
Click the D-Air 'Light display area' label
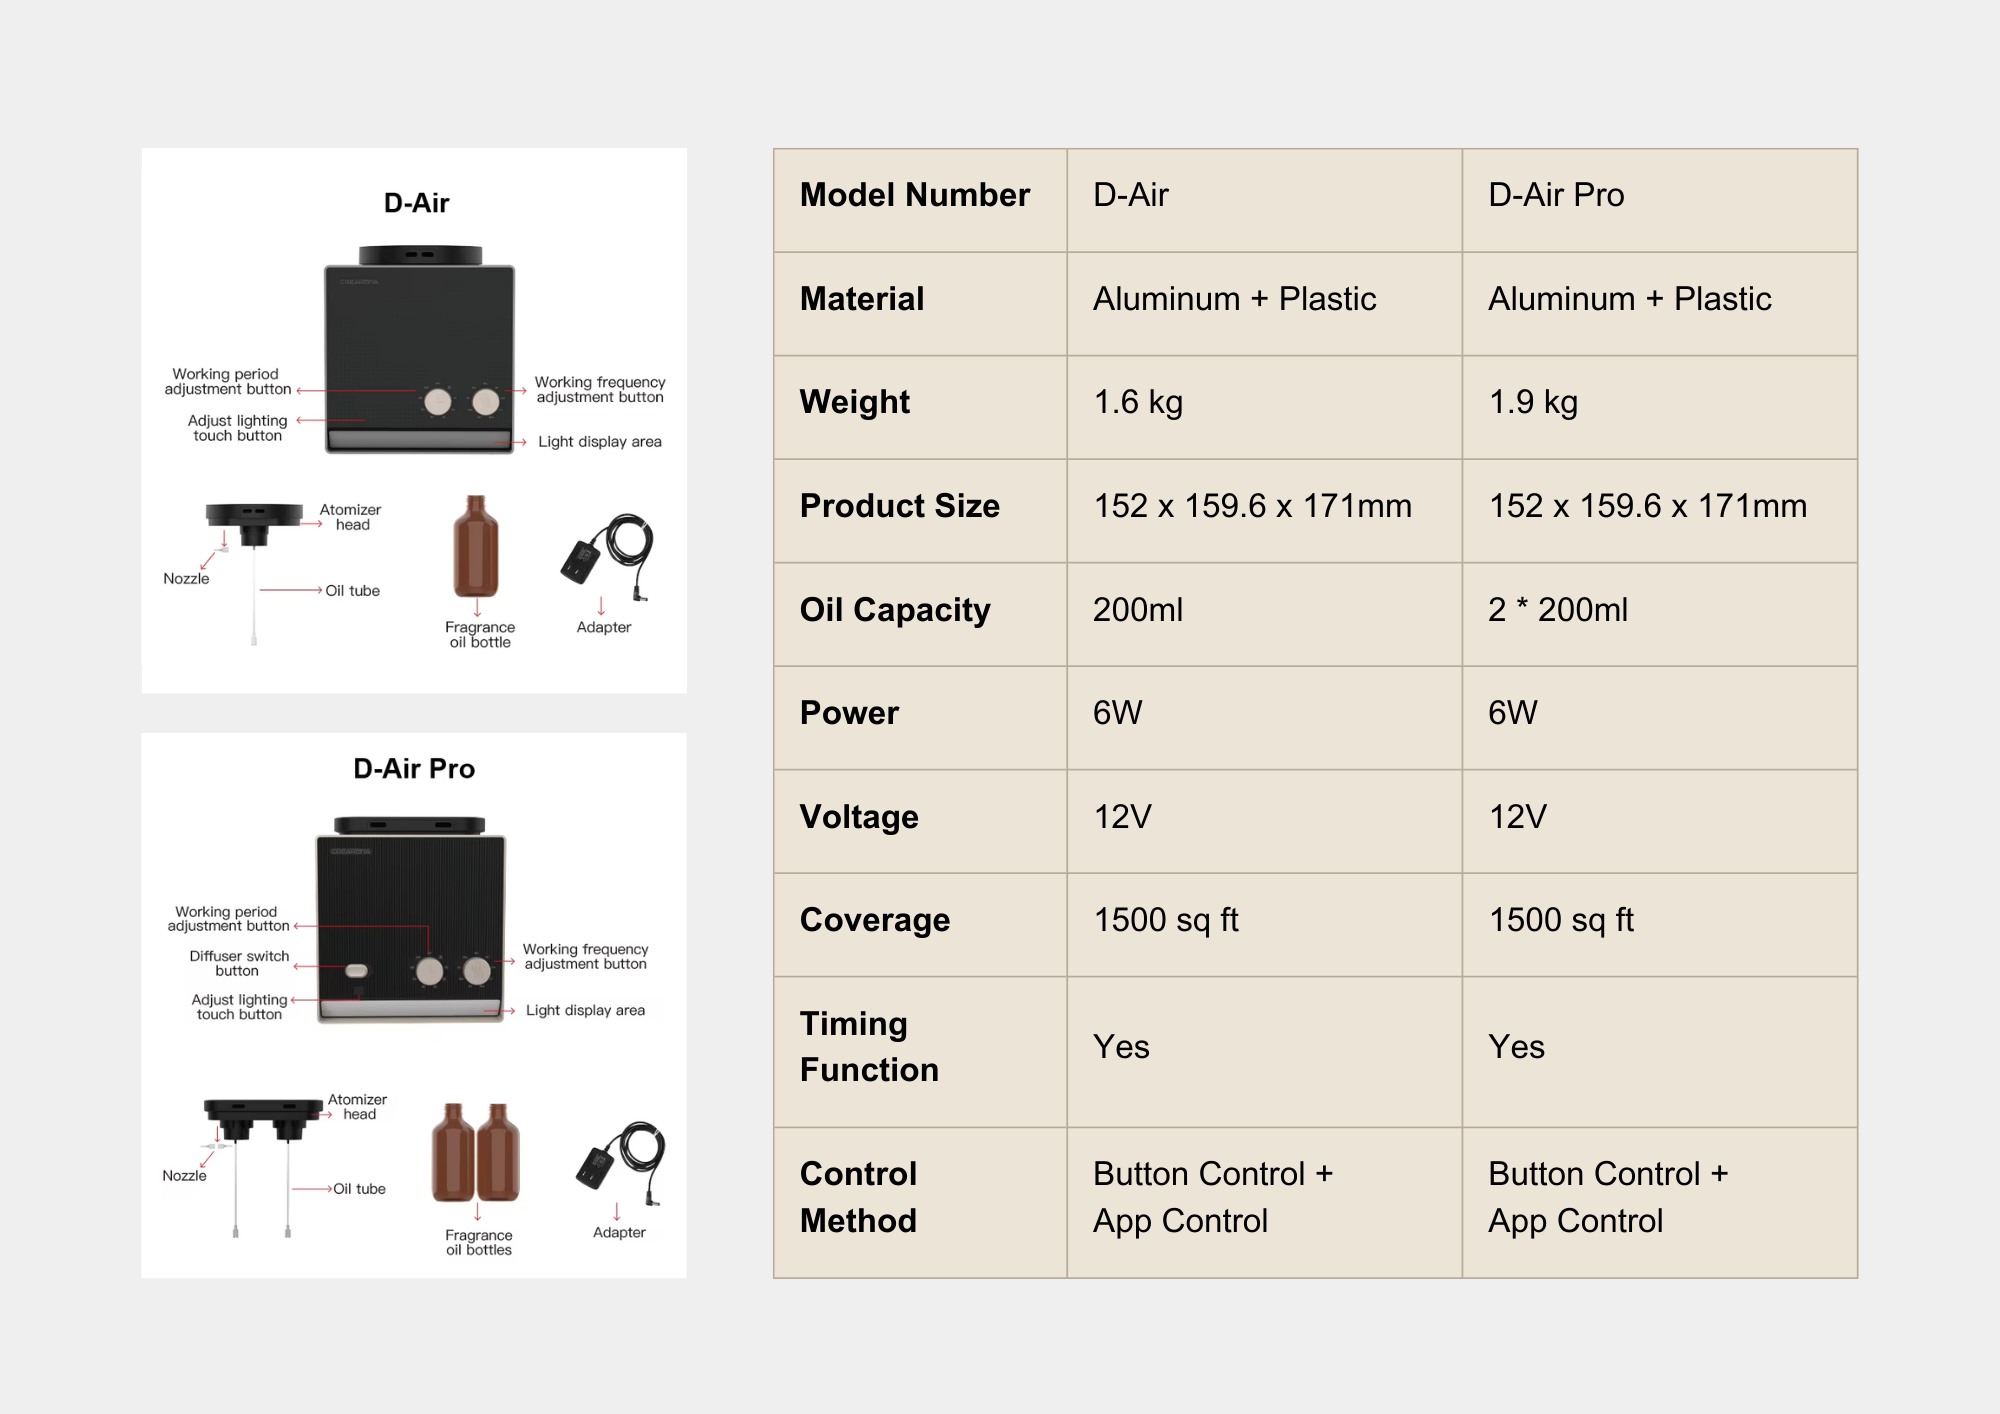[x=599, y=441]
